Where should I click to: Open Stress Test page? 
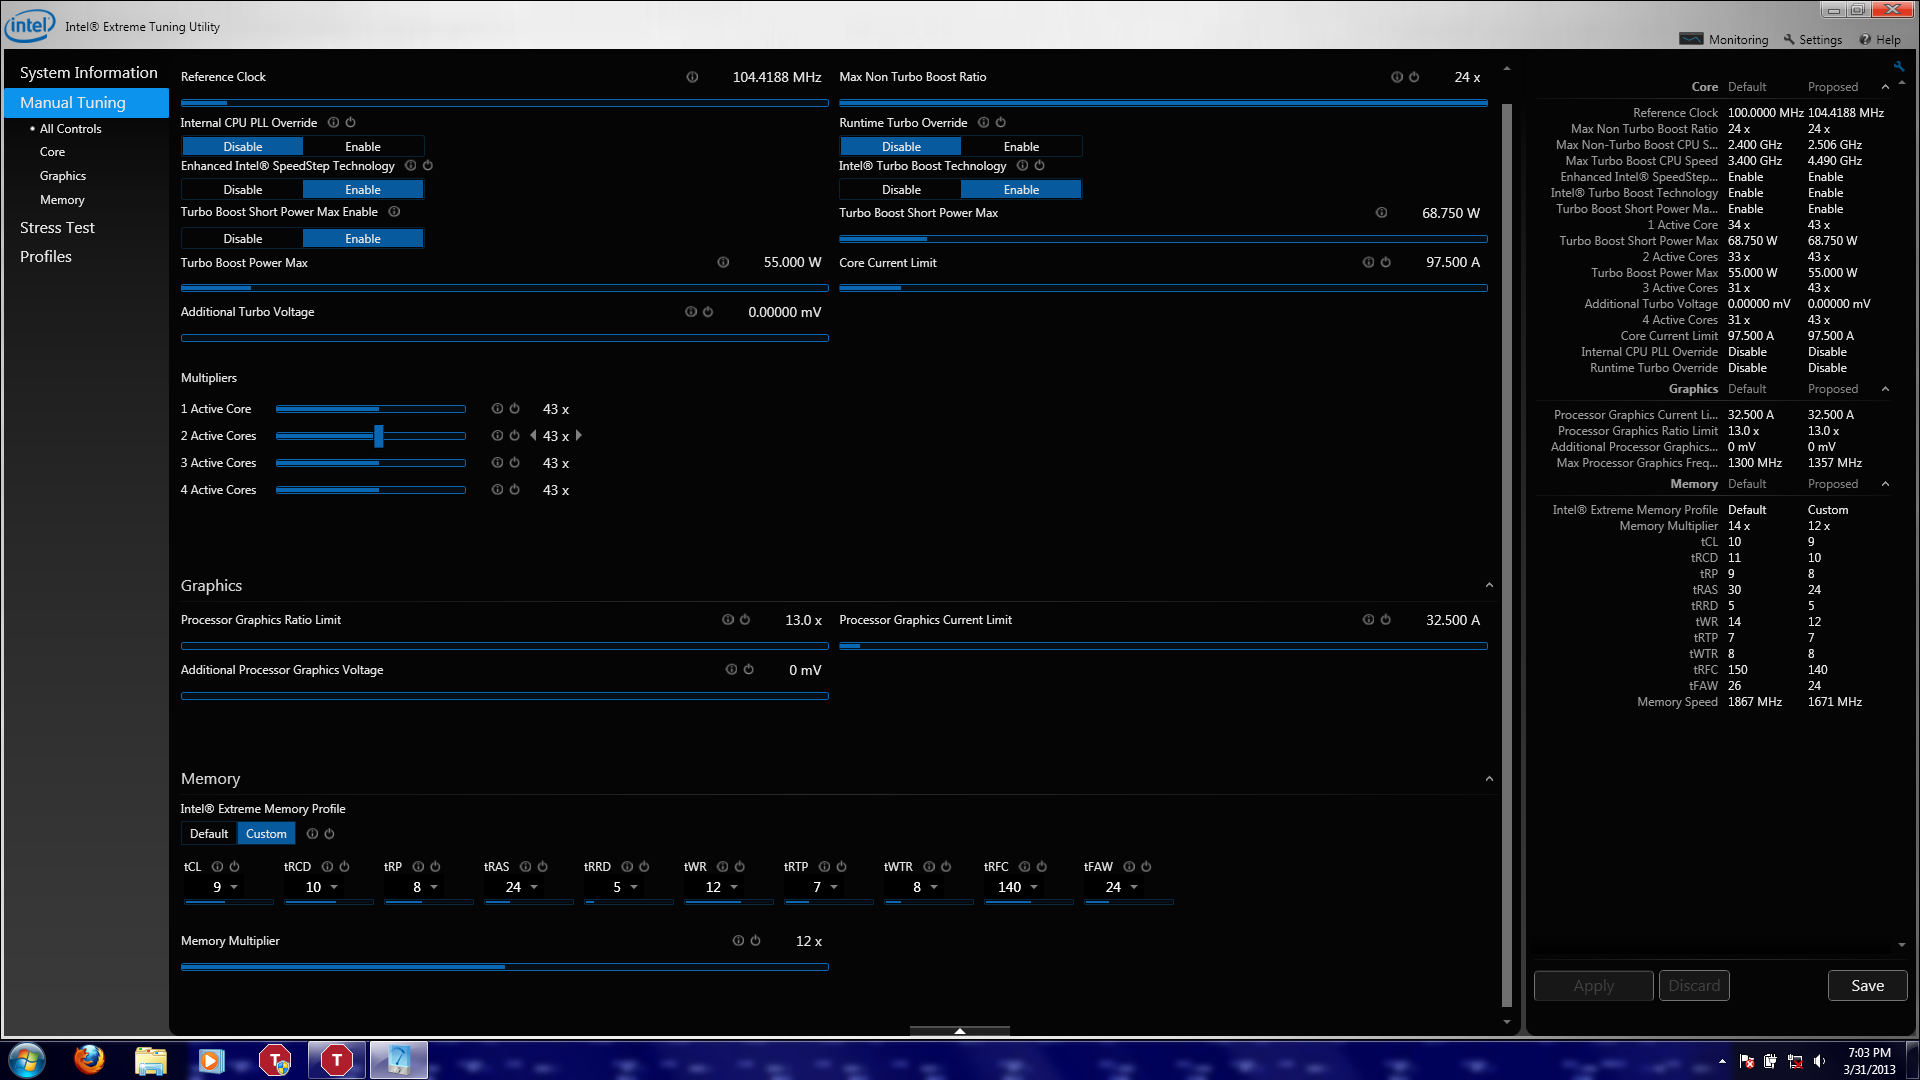point(57,228)
